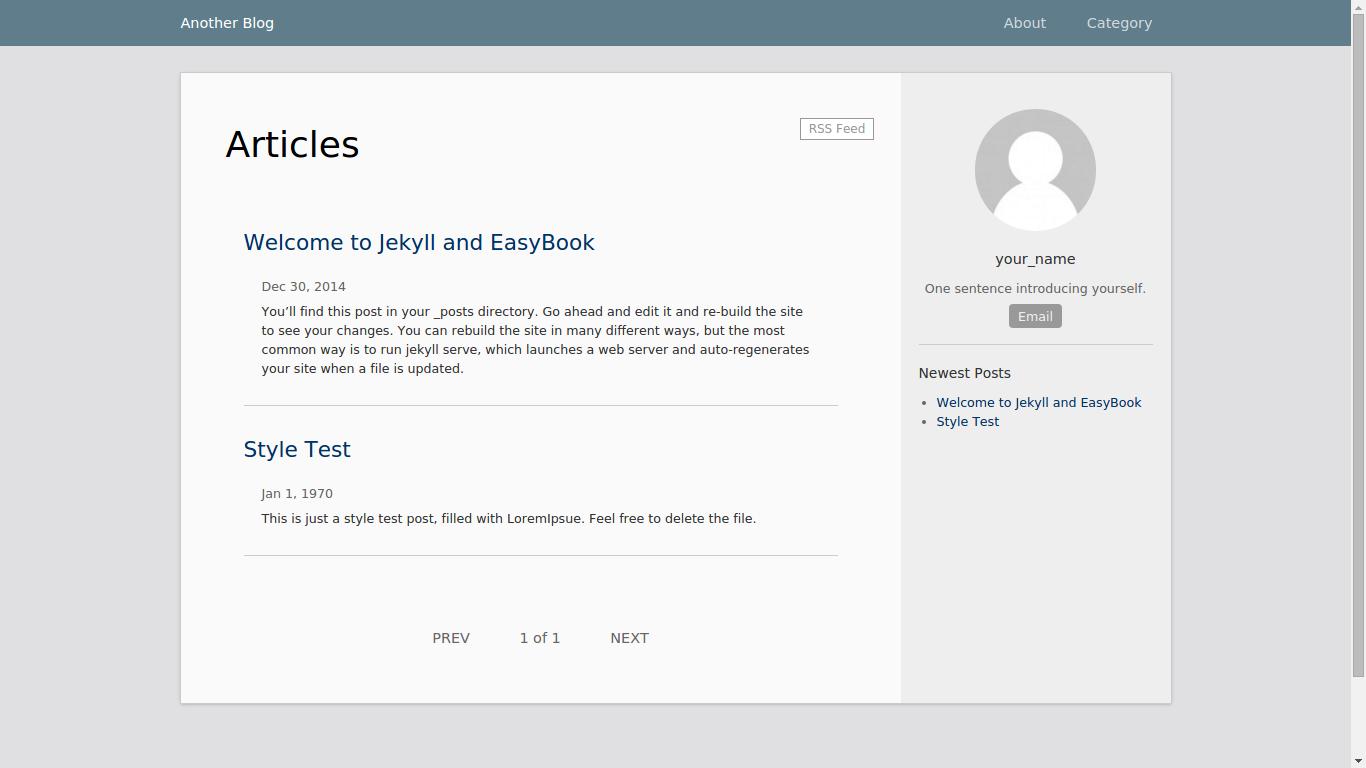Click the Newest Posts heading
The image size is (1366, 768).
tap(964, 373)
